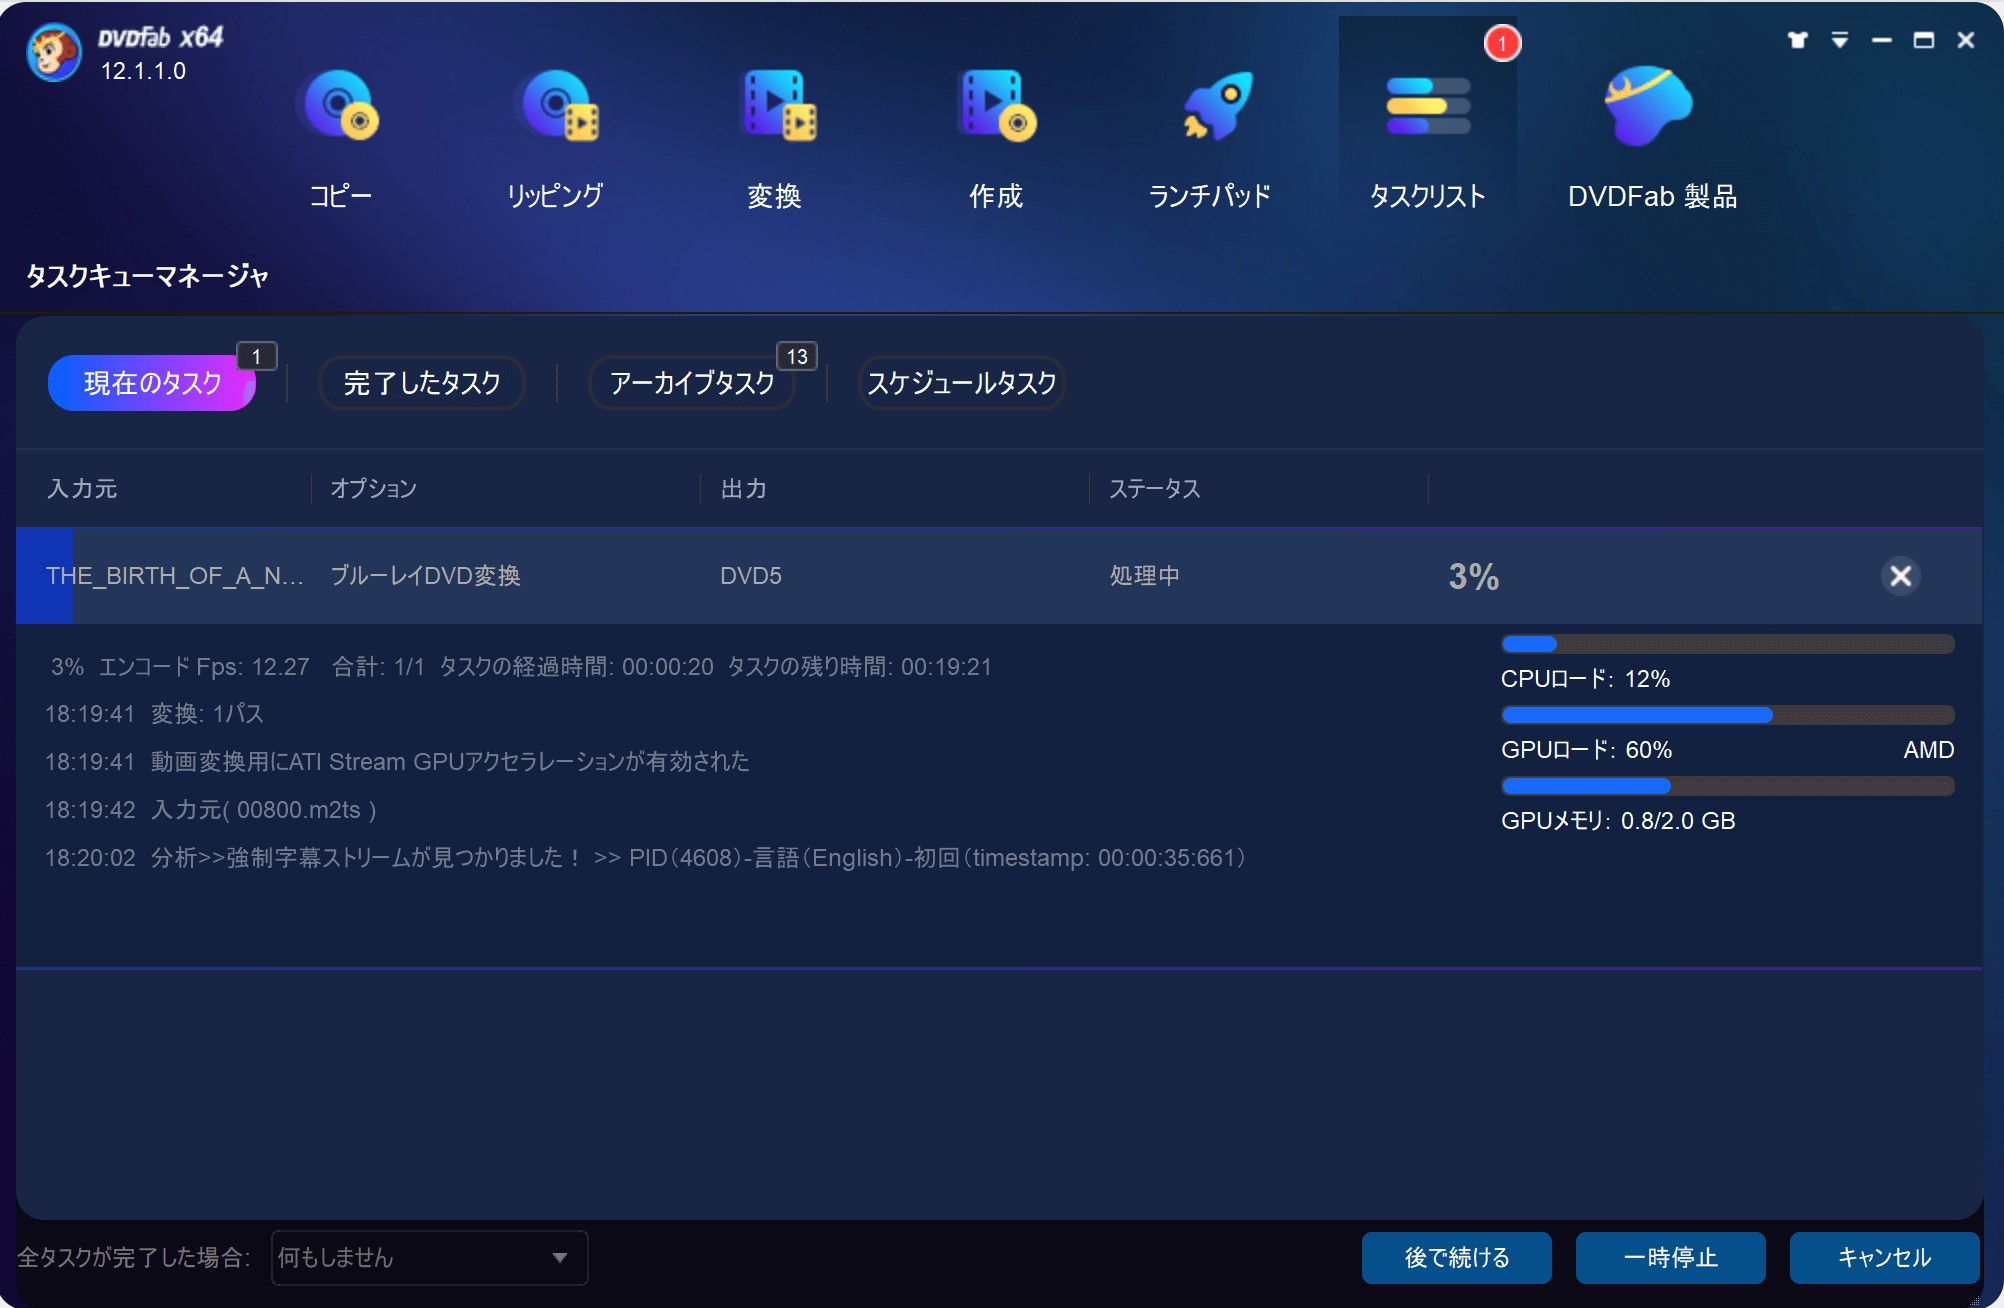Viewport: 2004px width, 1308px height.
Task: Click the log line 変換: 1パス
Action: 155,714
